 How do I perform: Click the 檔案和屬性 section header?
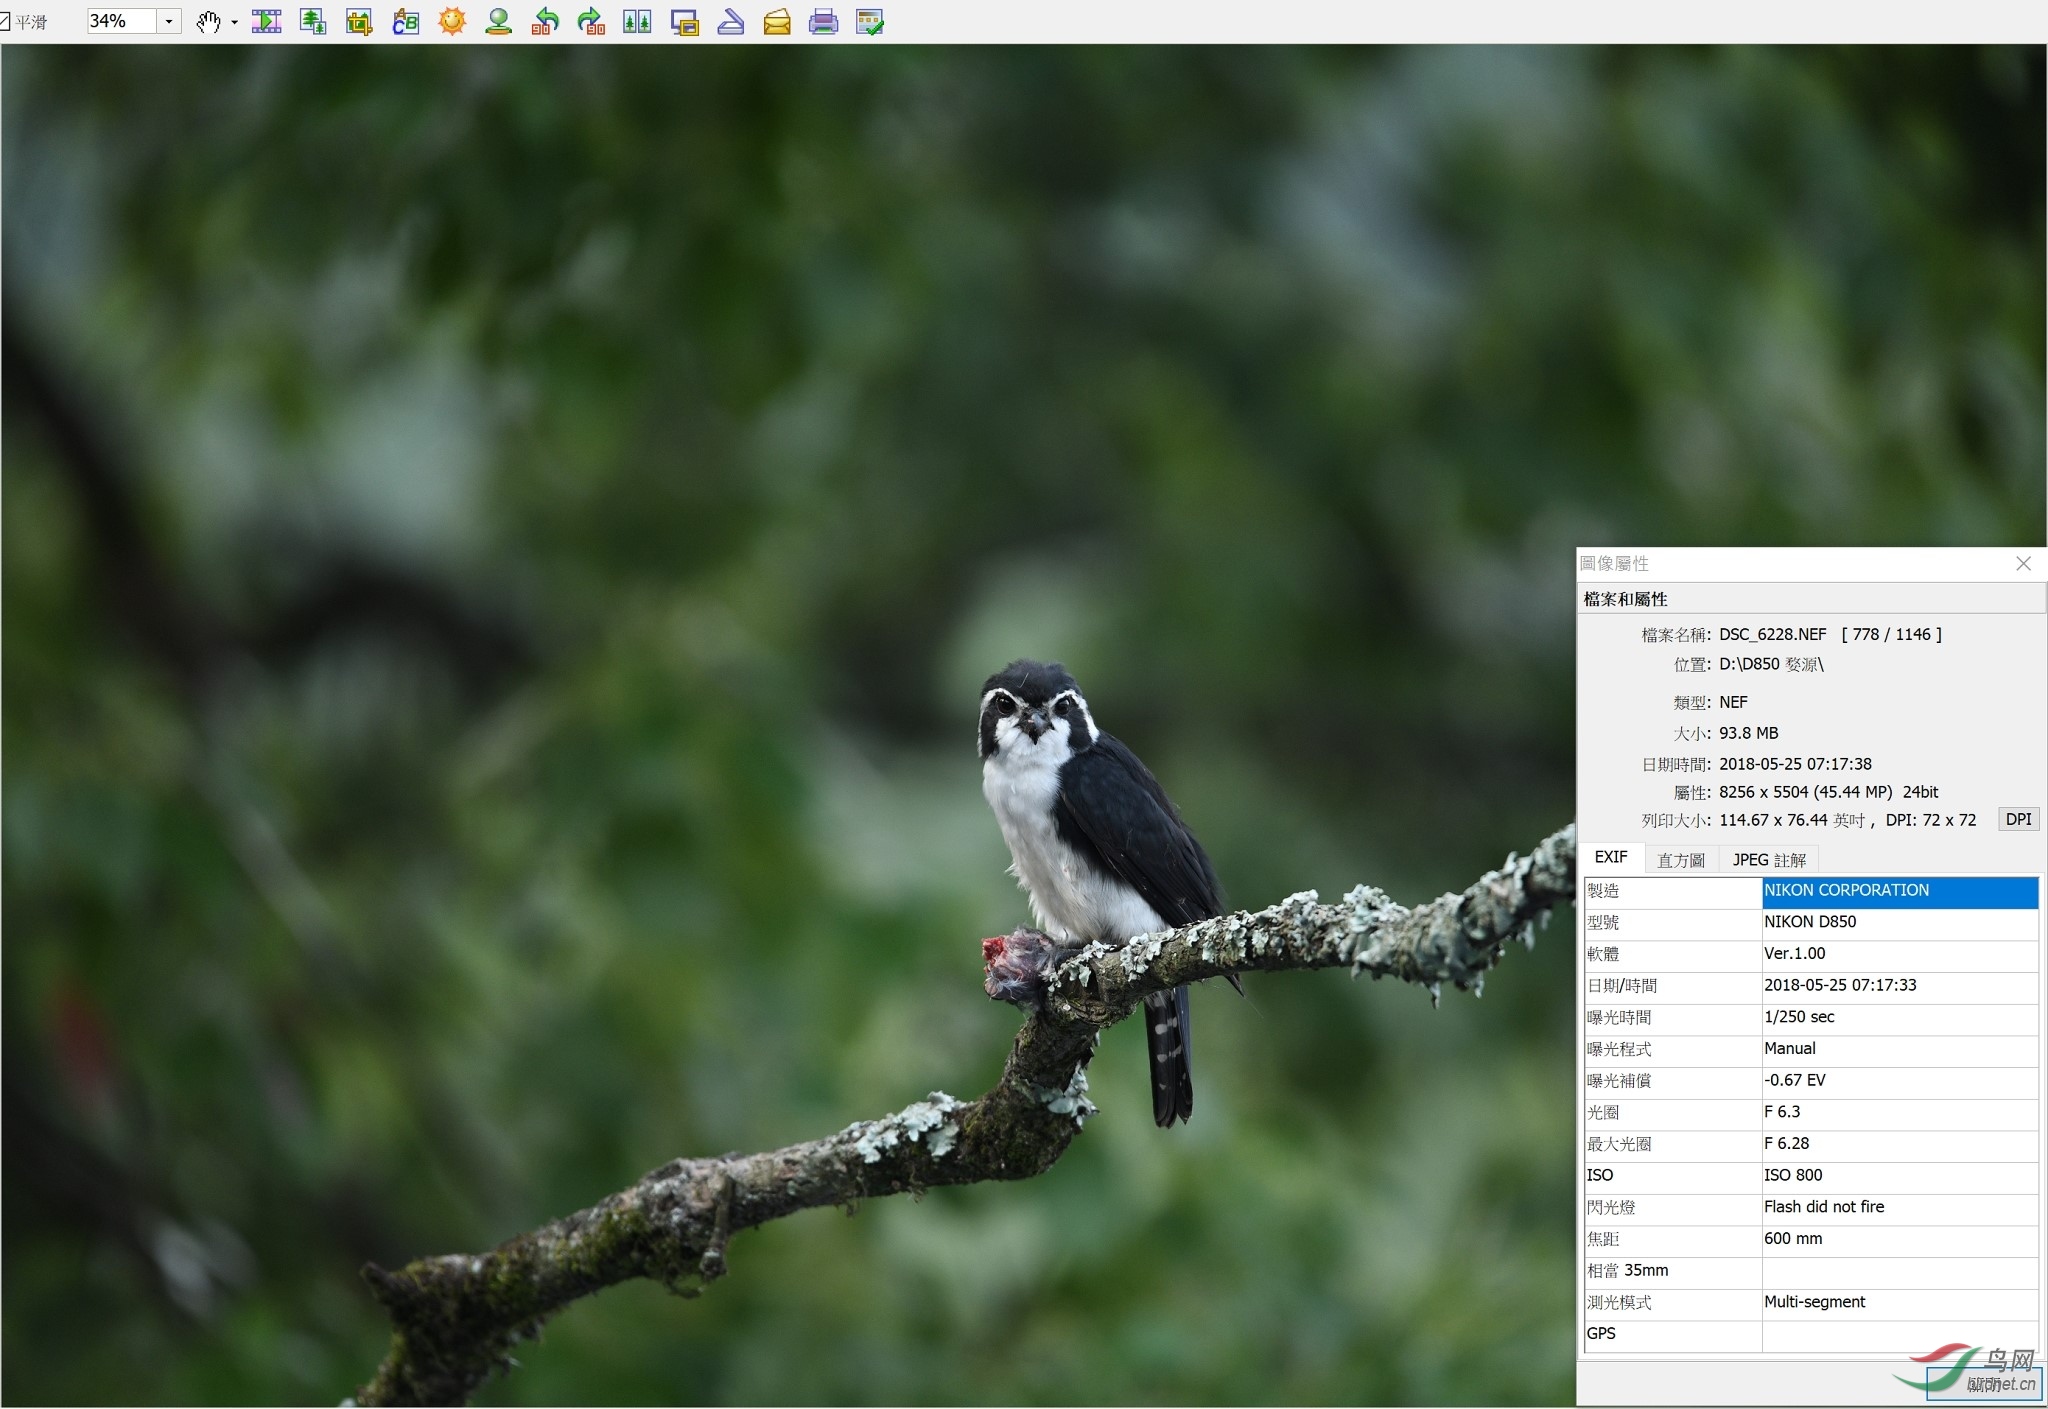click(x=1625, y=599)
